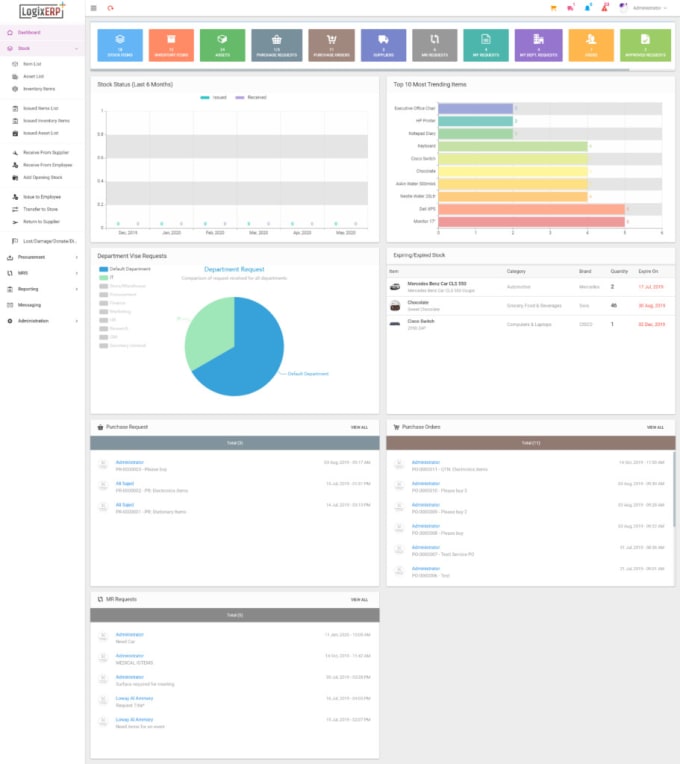This screenshot has width=680, height=764.
Task: Expand the Administration sidebar section
Action: click(x=42, y=321)
